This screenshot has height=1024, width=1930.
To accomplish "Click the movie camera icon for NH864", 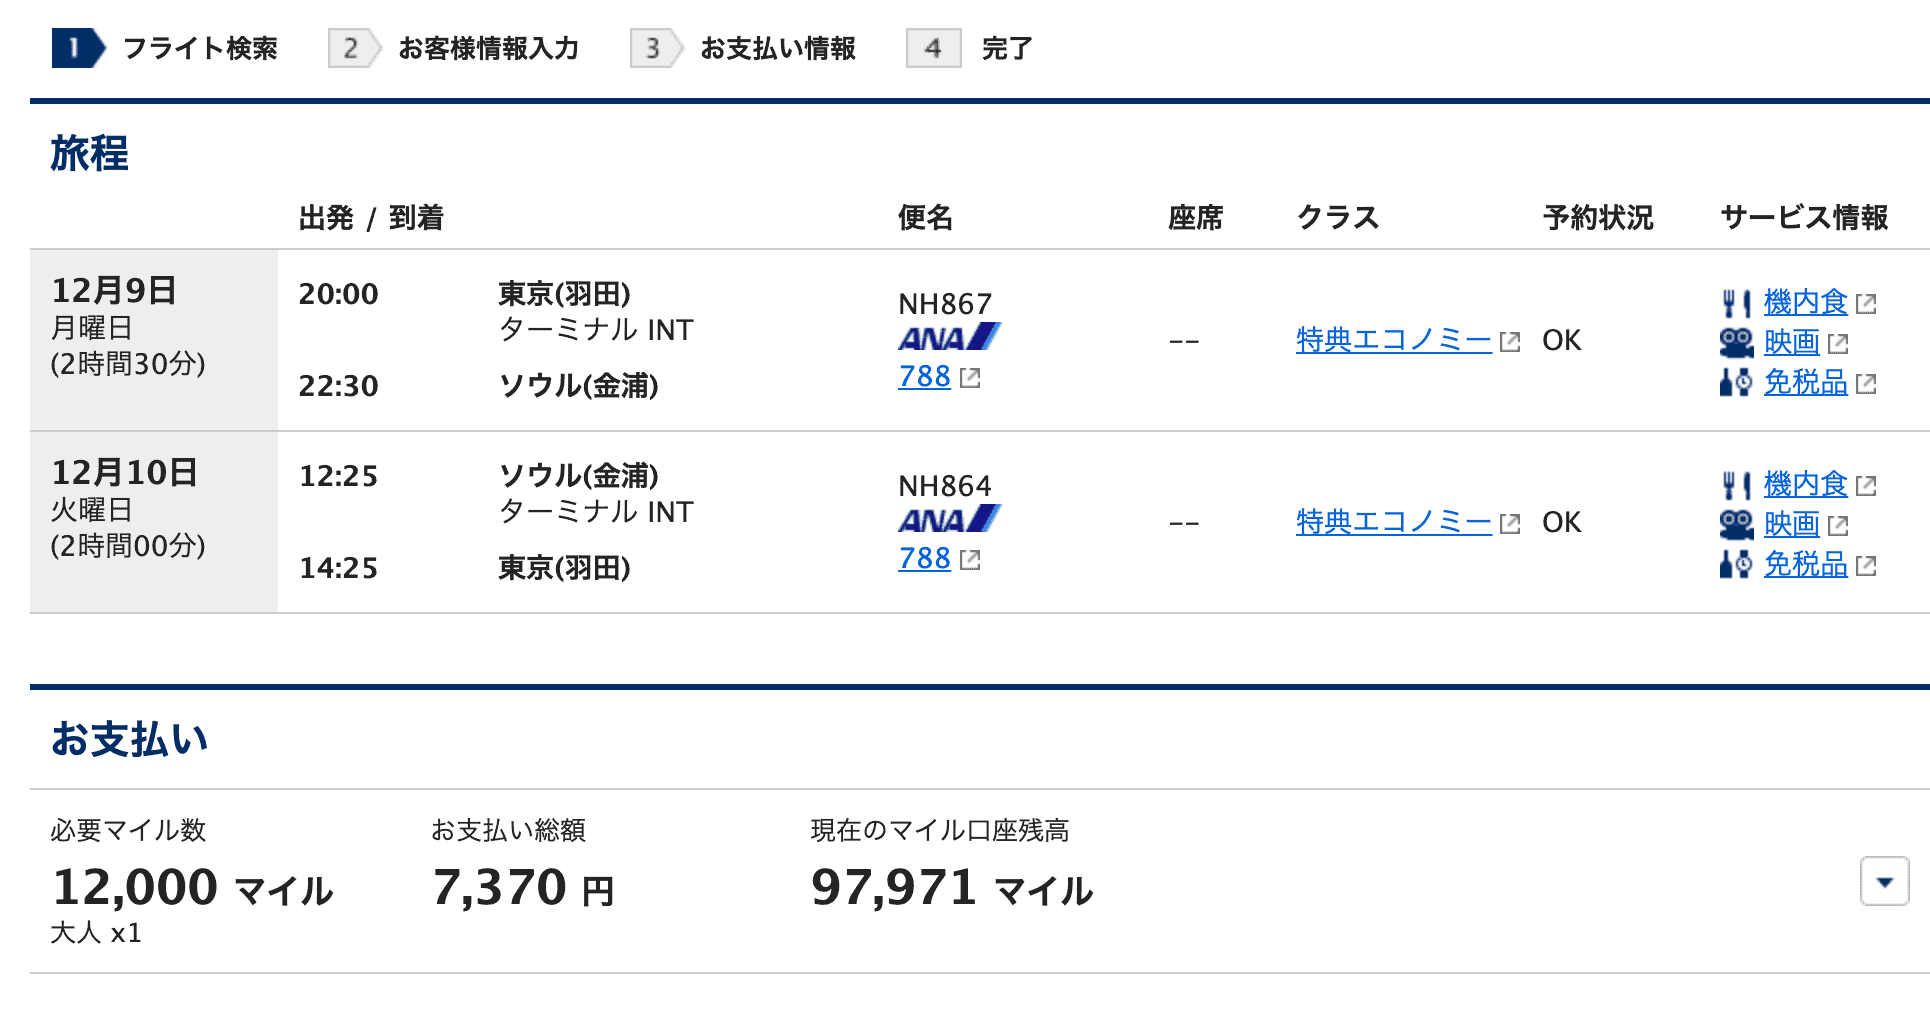I will point(1736,525).
